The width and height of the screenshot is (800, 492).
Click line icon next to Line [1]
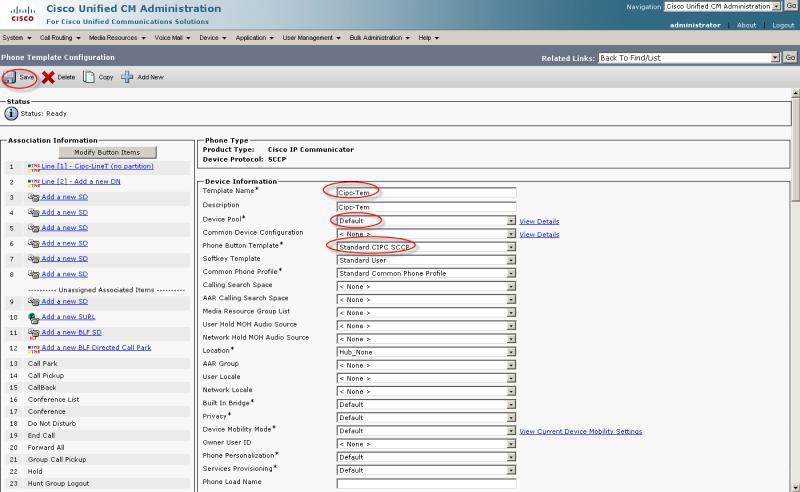point(34,167)
